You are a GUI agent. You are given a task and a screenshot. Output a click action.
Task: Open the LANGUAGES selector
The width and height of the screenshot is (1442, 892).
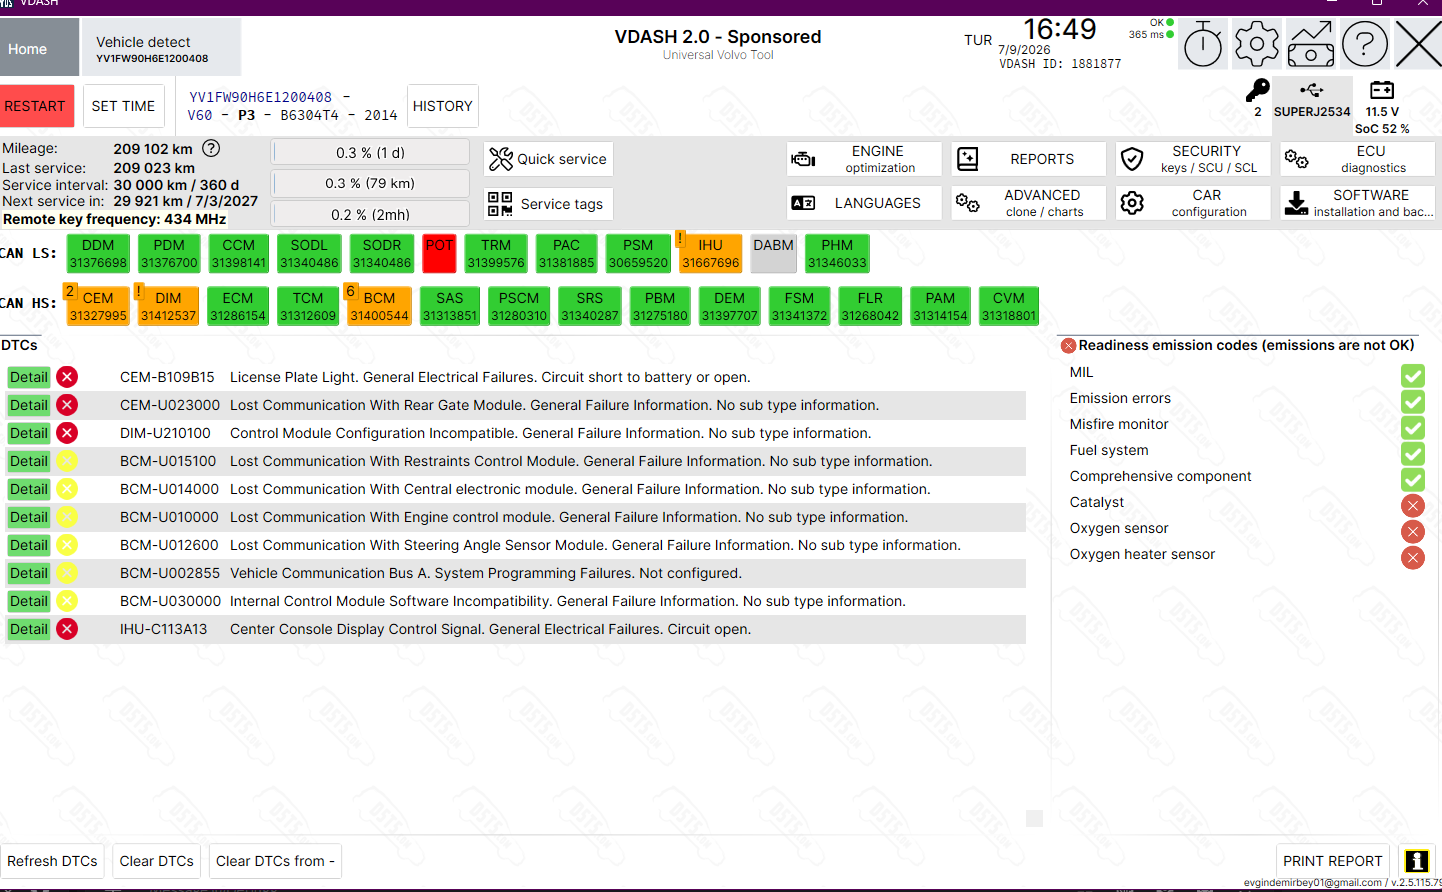864,203
